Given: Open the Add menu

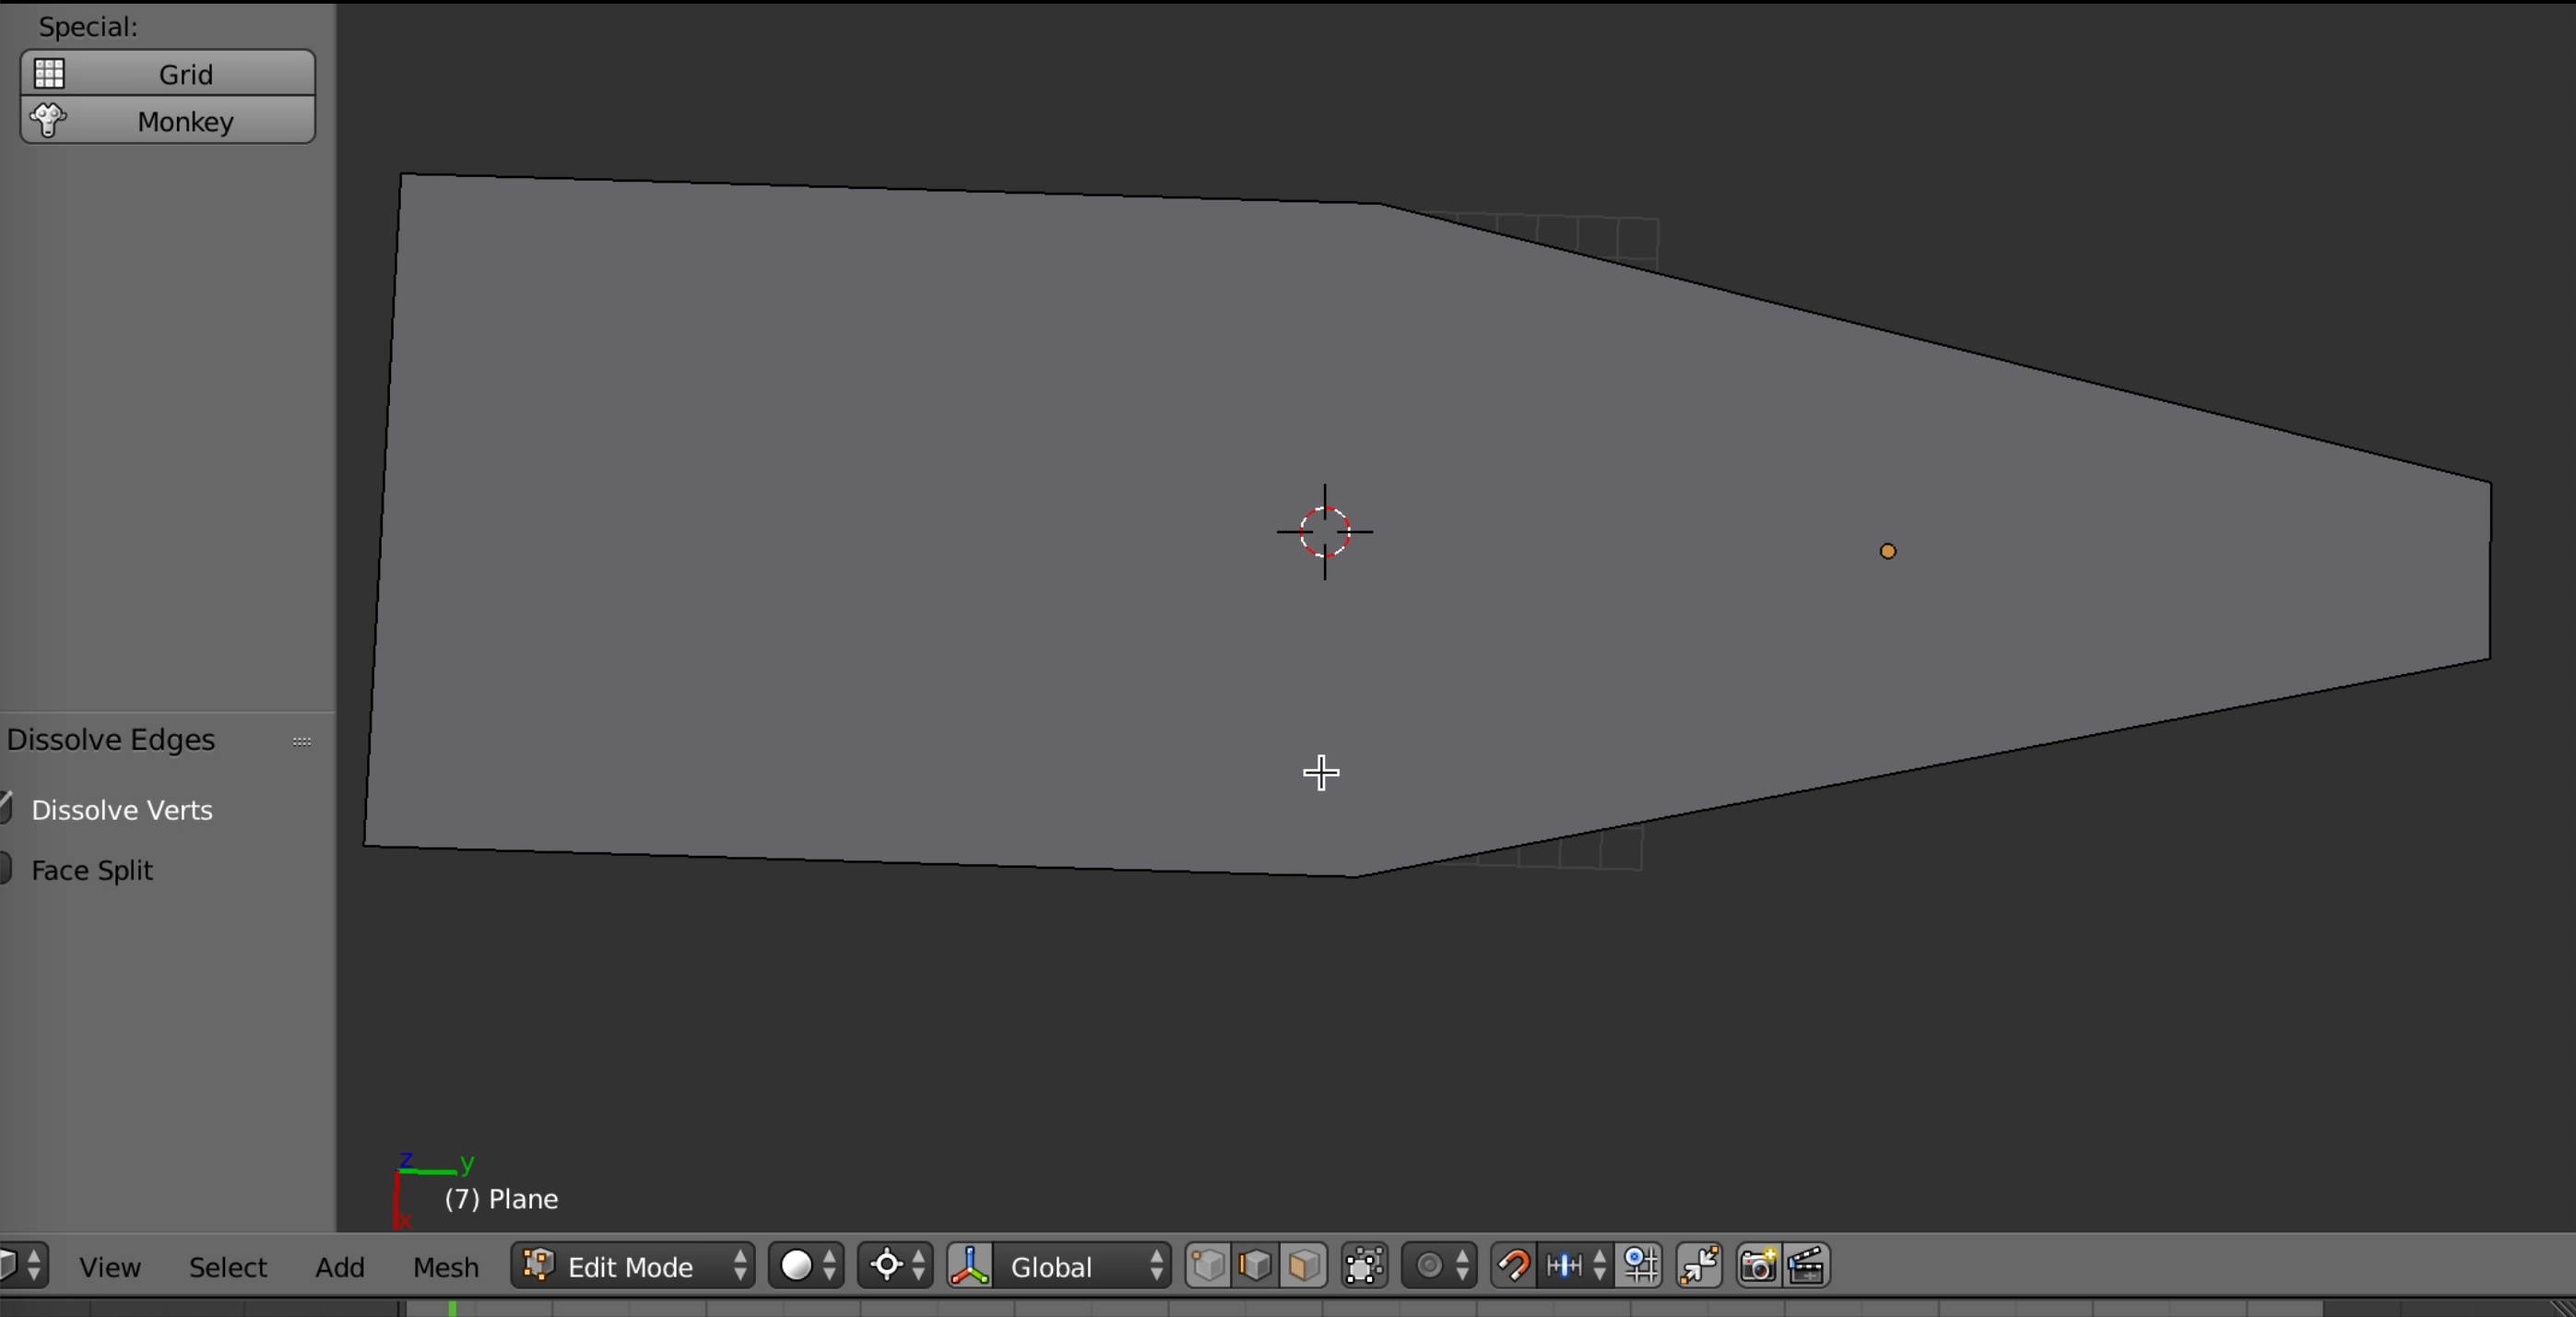Looking at the screenshot, I should (340, 1267).
